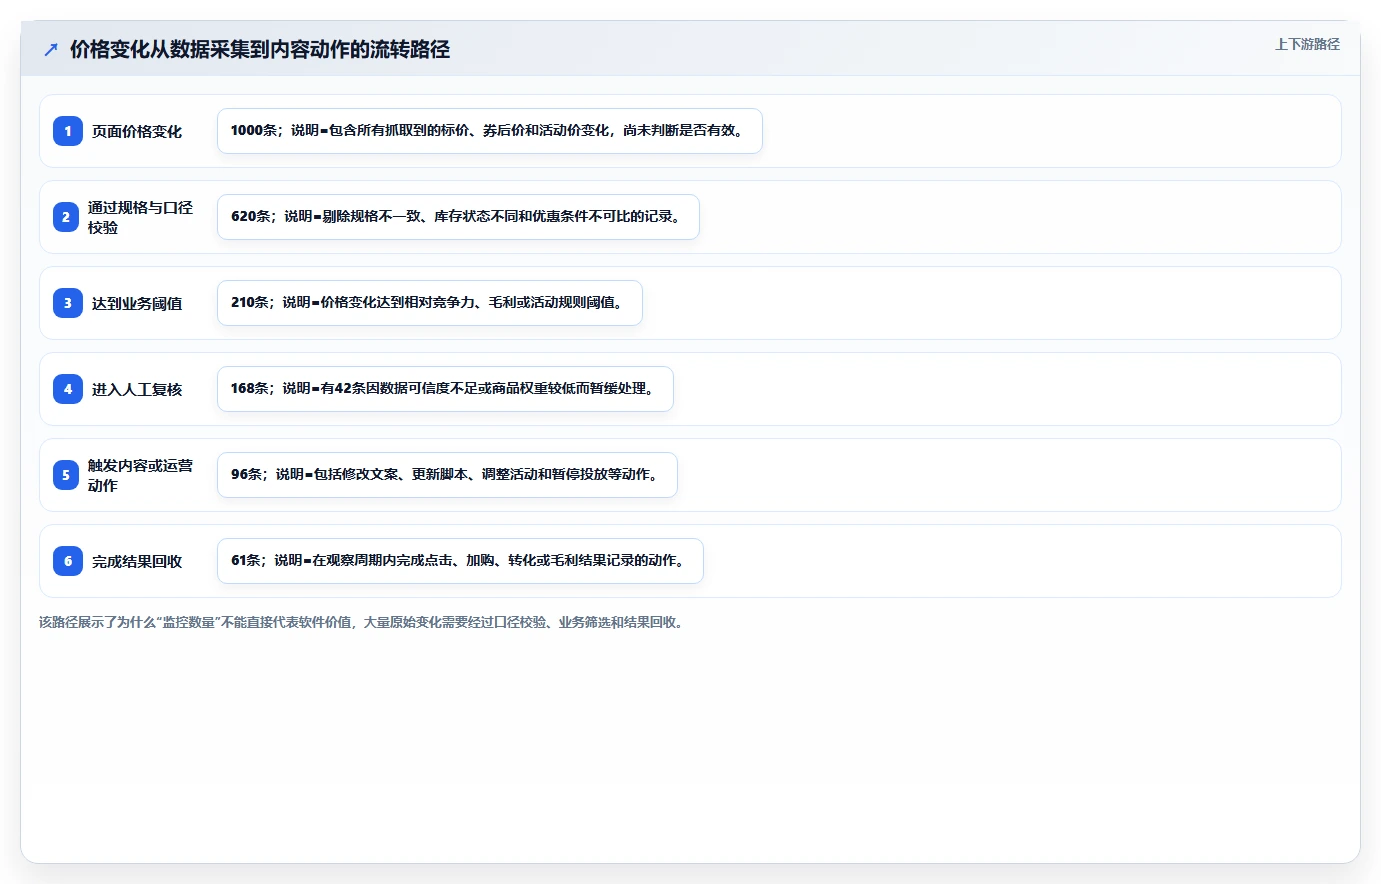The height and width of the screenshot is (884, 1381).
Task: Click the label 通过规格与口径校验
Action: click(140, 217)
